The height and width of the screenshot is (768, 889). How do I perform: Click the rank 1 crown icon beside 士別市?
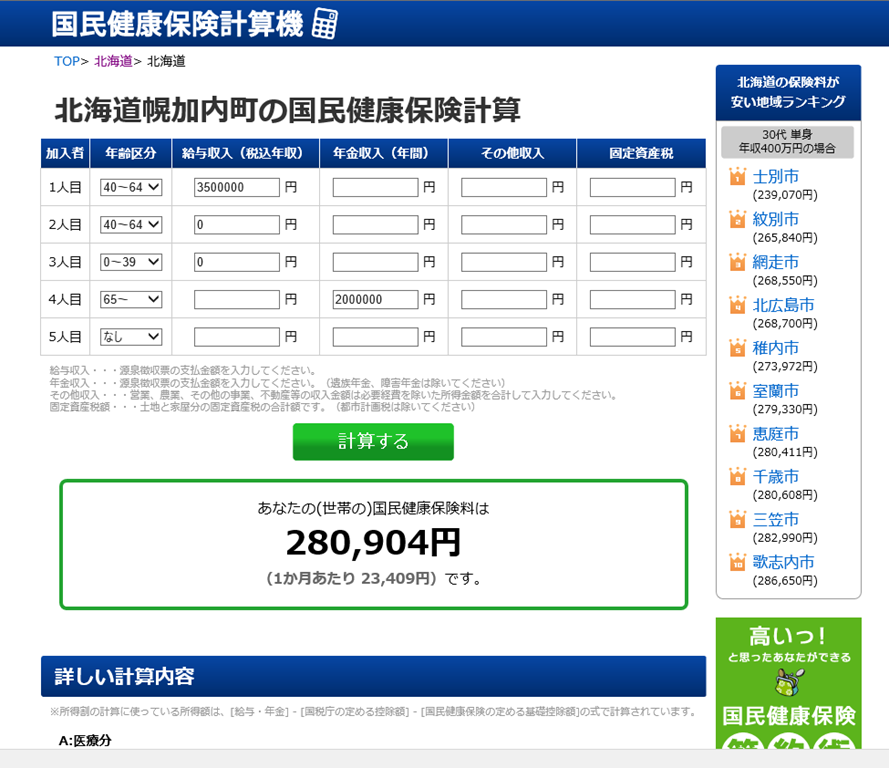click(738, 178)
